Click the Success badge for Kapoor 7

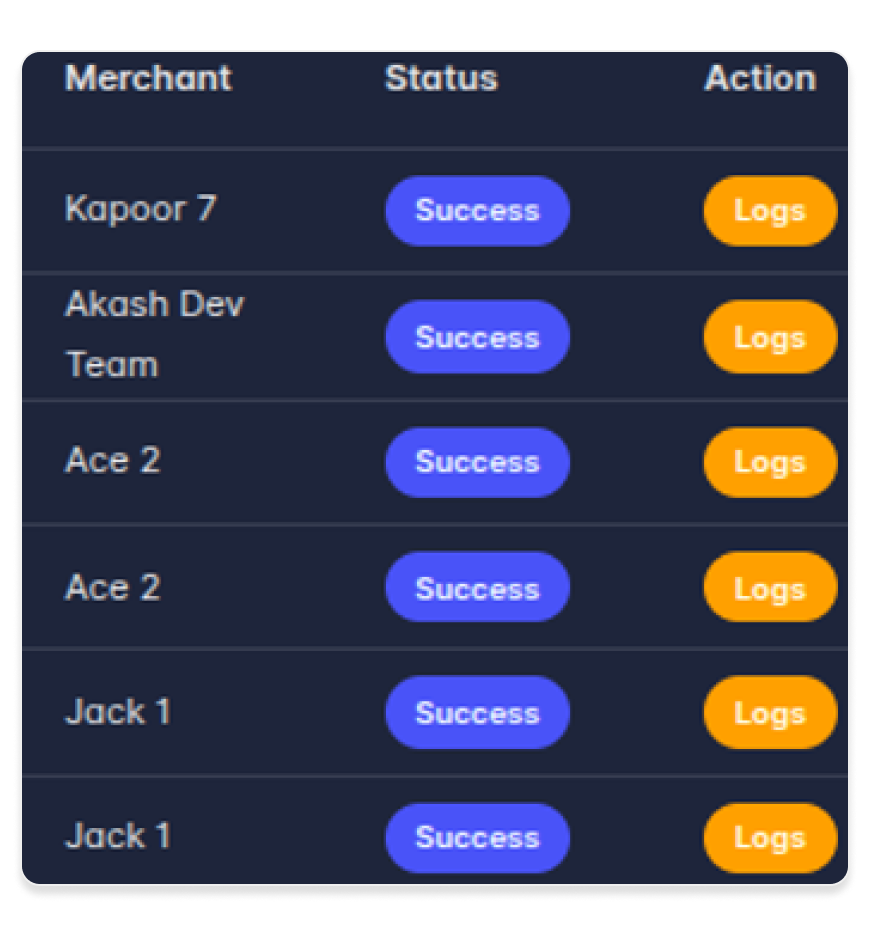click(477, 211)
